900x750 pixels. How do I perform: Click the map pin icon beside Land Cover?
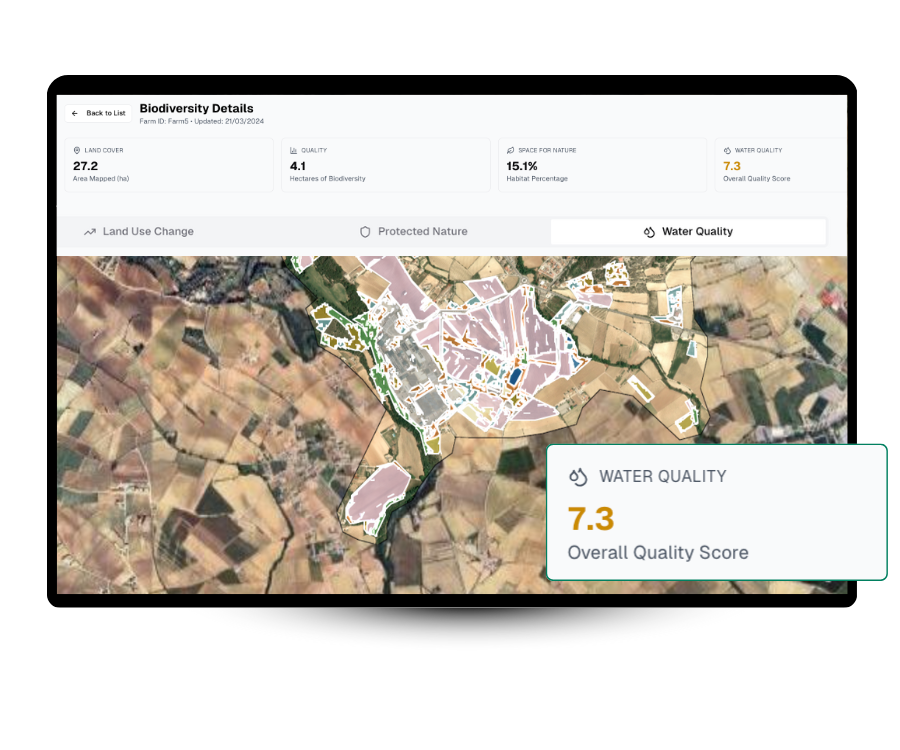click(77, 150)
